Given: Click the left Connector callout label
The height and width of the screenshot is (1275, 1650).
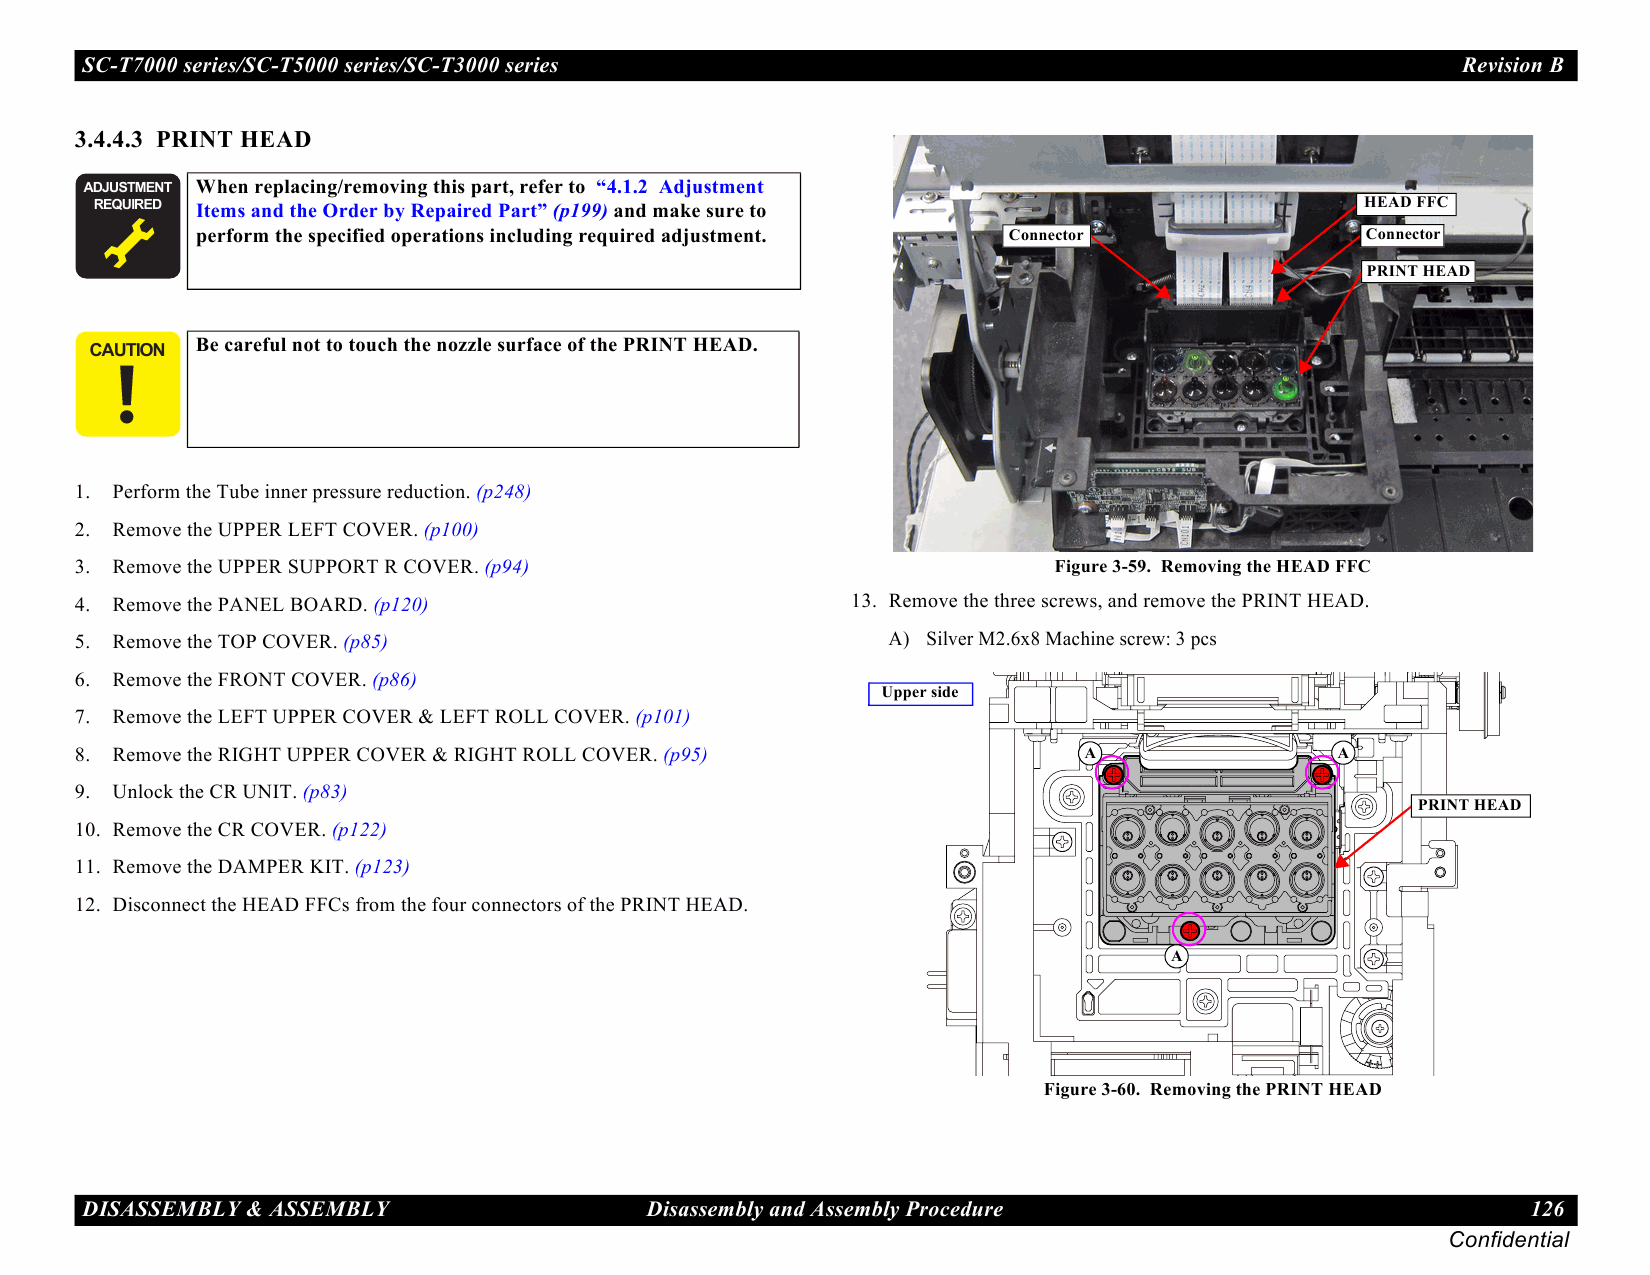Looking at the screenshot, I should click(x=1046, y=235).
